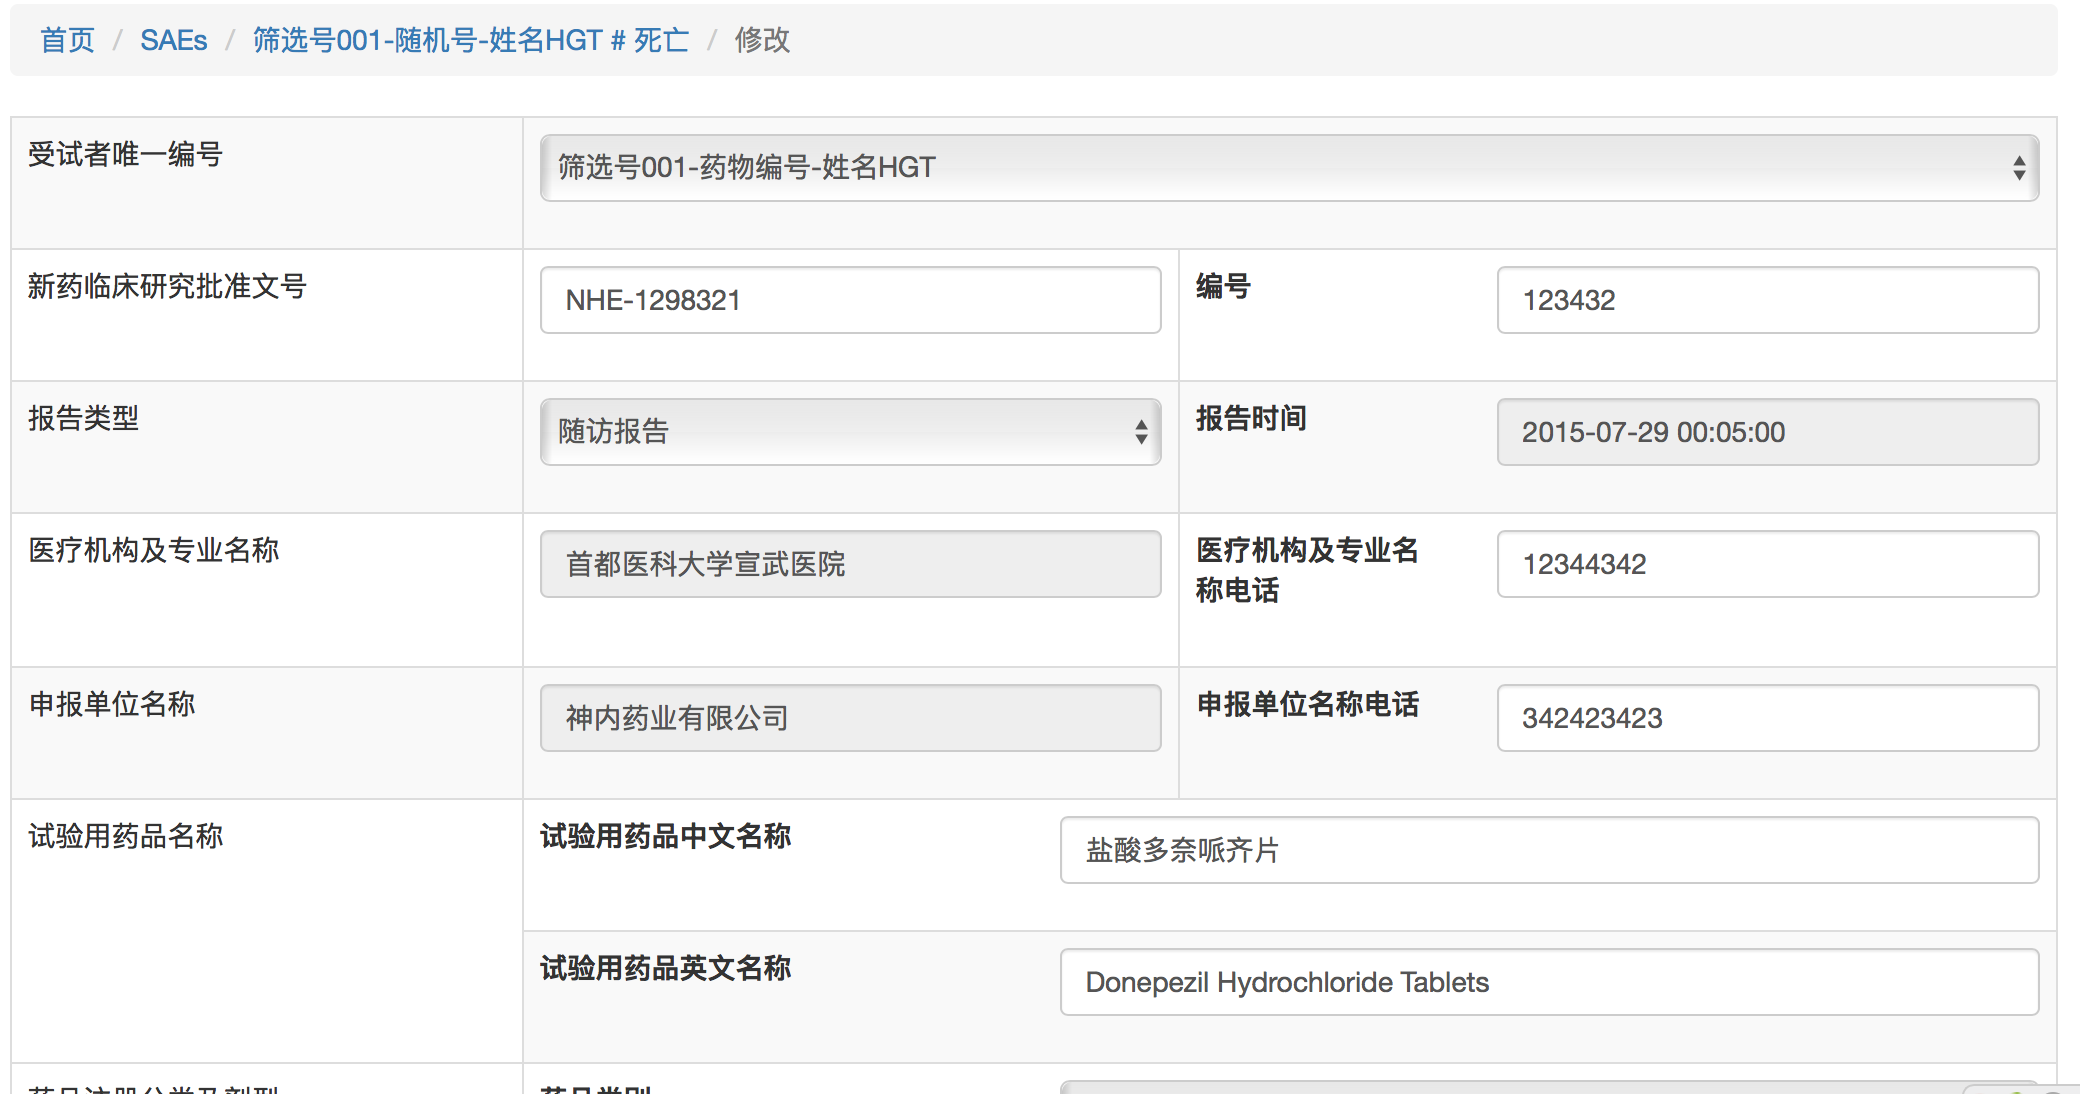The image size is (2080, 1094).
Task: Click the 试验用药品中文名称 label
Action: click(x=665, y=836)
